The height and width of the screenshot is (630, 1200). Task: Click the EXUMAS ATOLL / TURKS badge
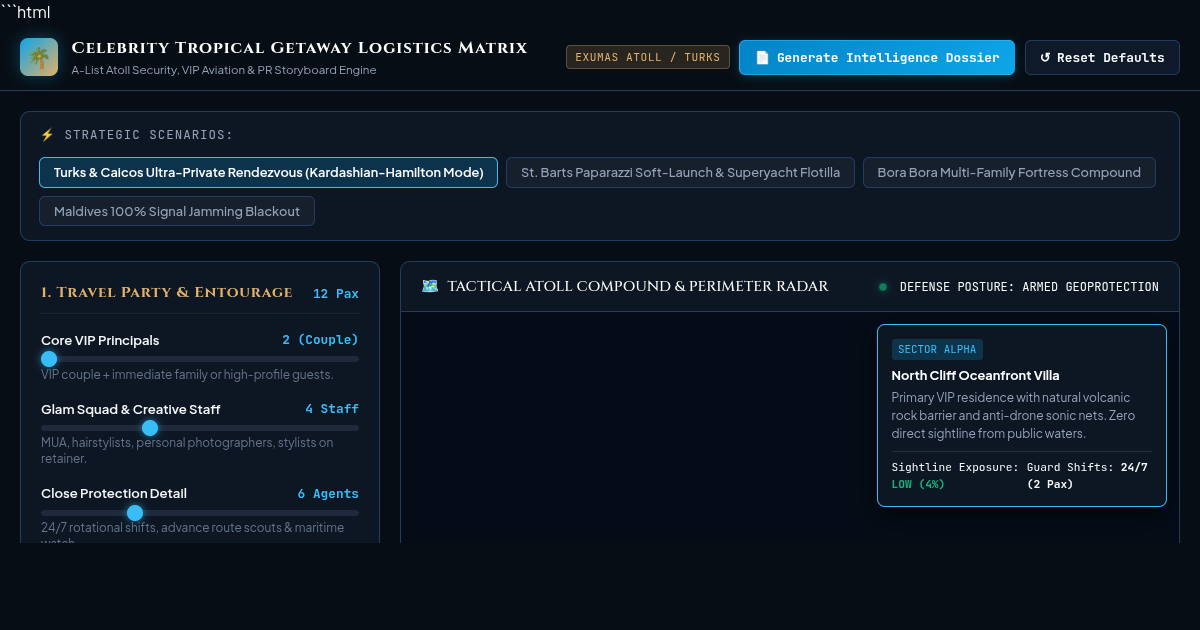pos(648,58)
